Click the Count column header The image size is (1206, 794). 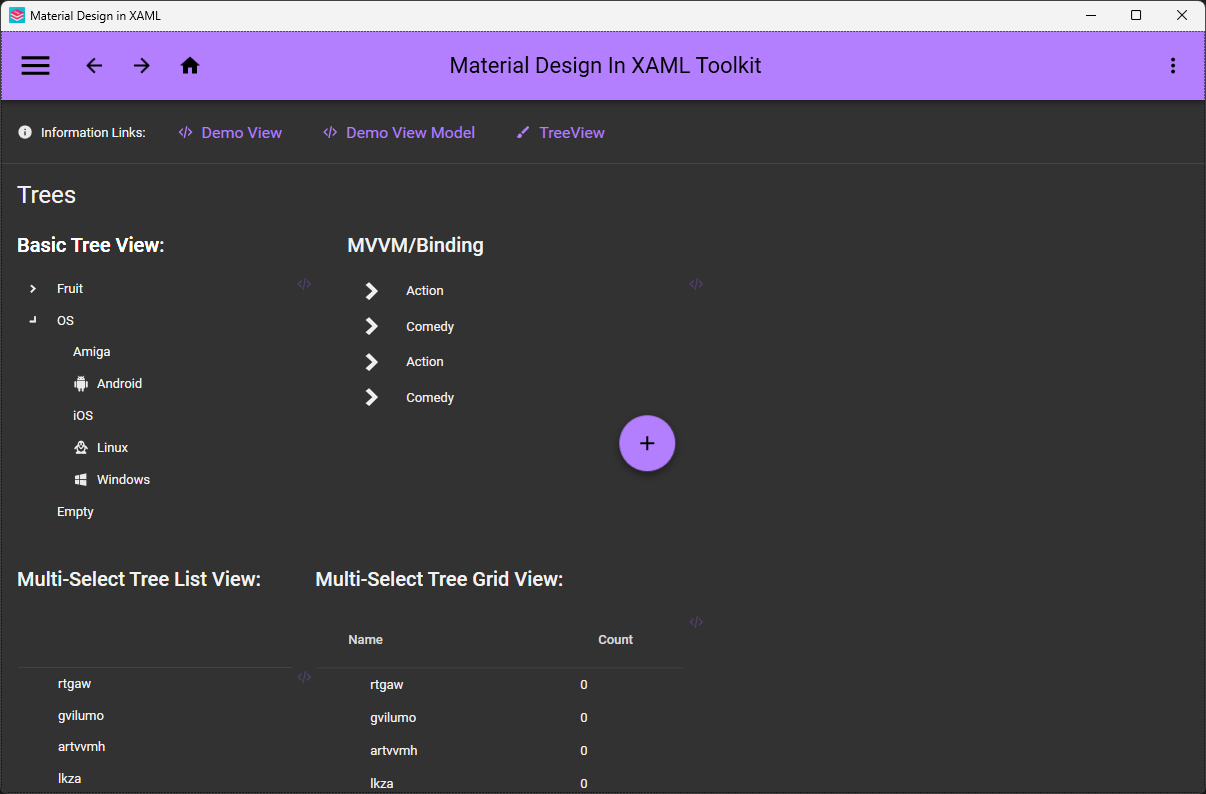pos(616,640)
